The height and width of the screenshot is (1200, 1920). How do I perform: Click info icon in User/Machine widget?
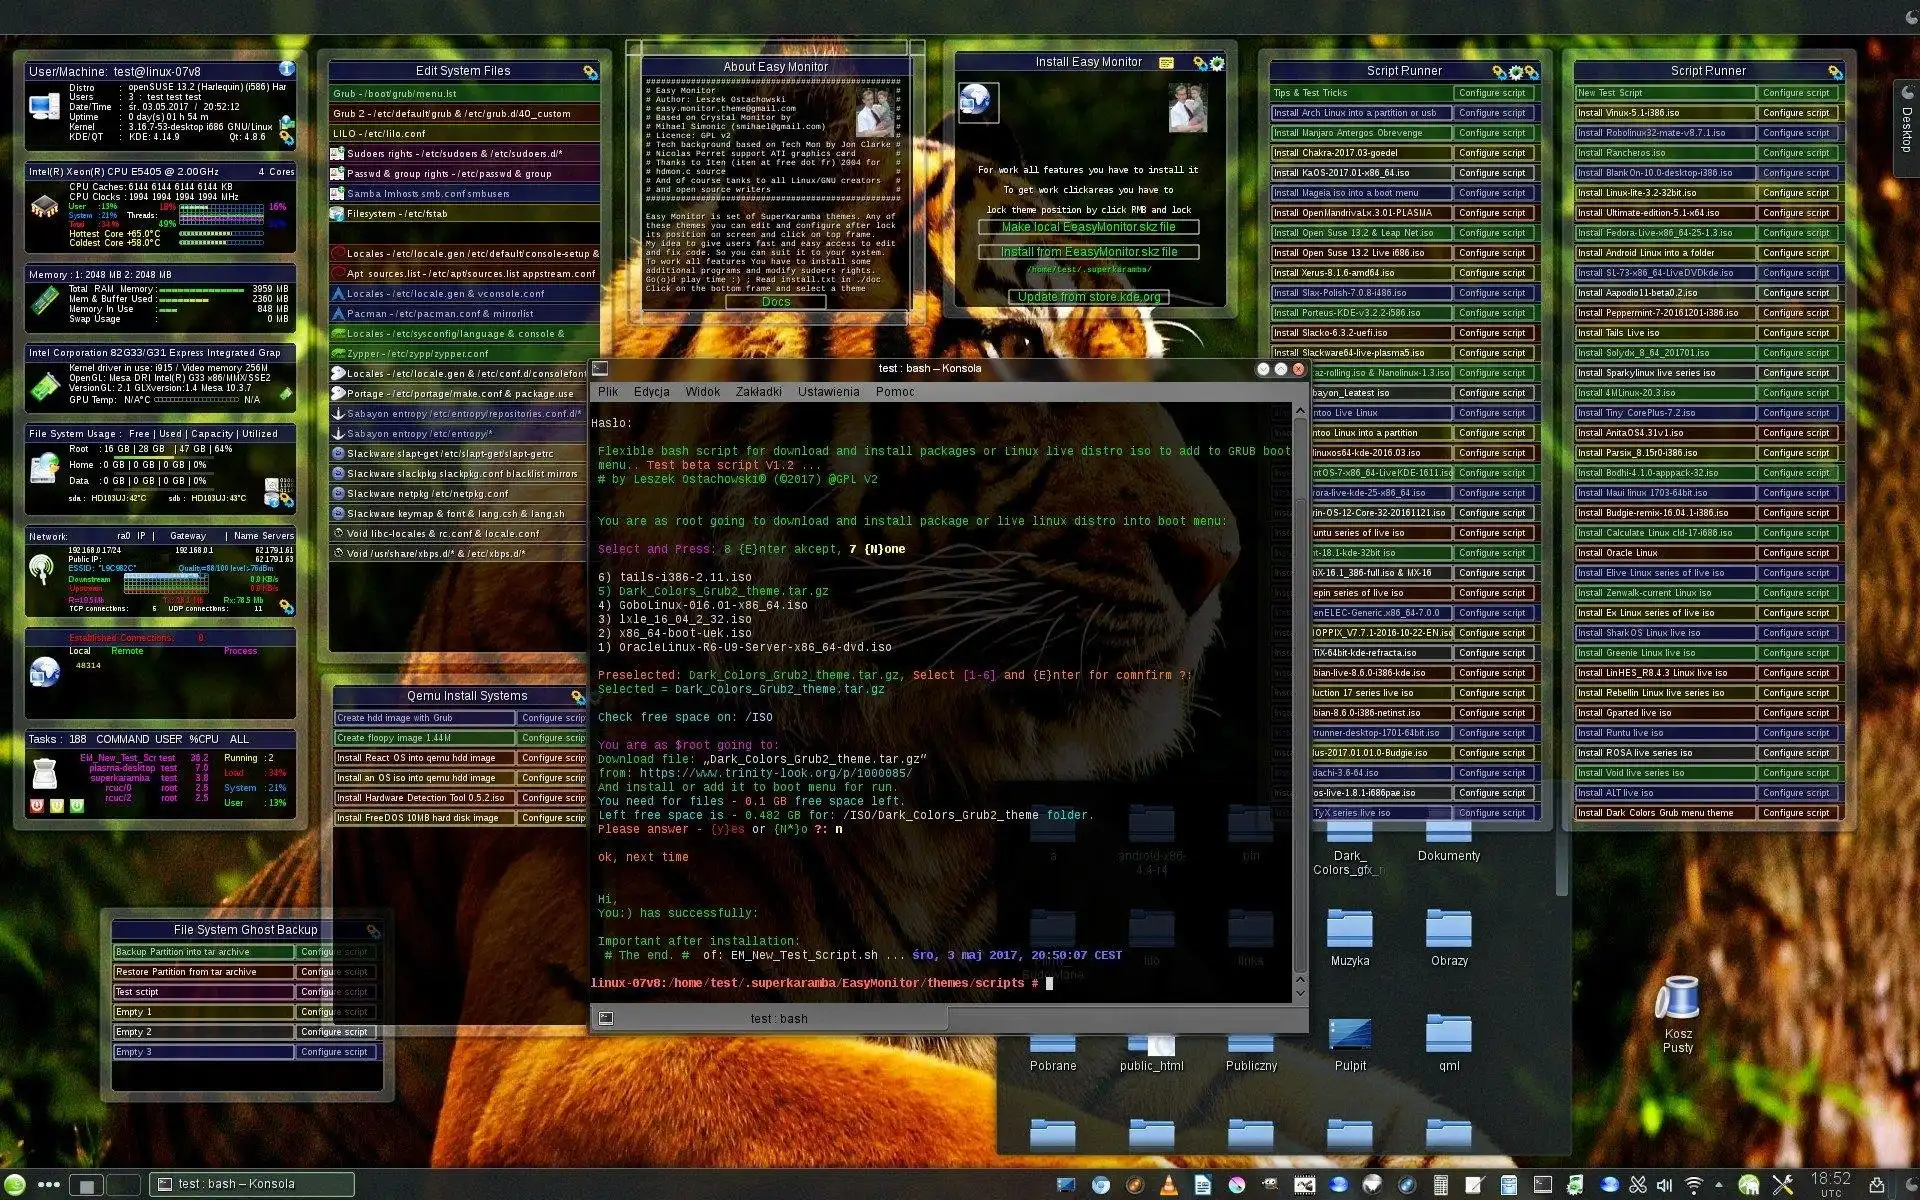286,69
